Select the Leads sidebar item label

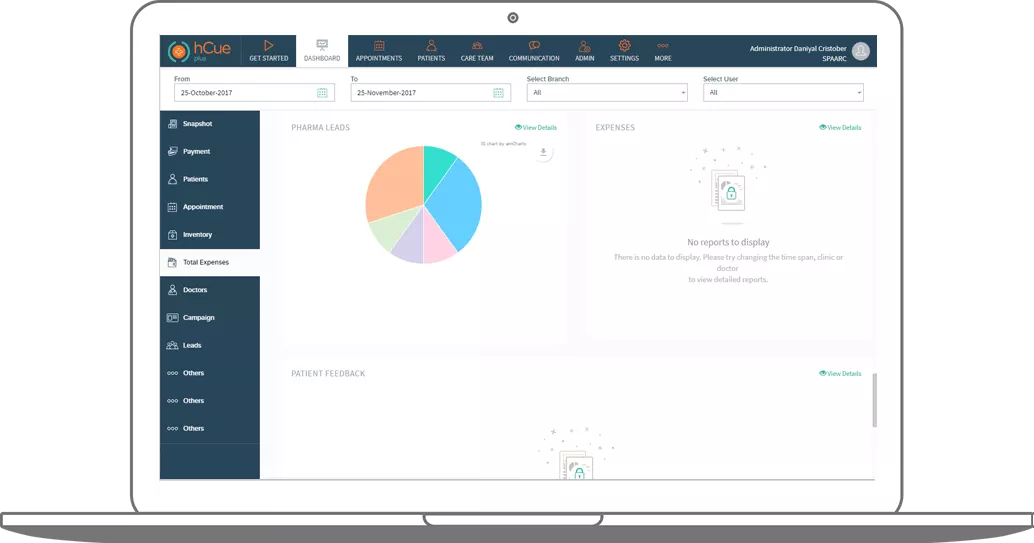pos(192,345)
